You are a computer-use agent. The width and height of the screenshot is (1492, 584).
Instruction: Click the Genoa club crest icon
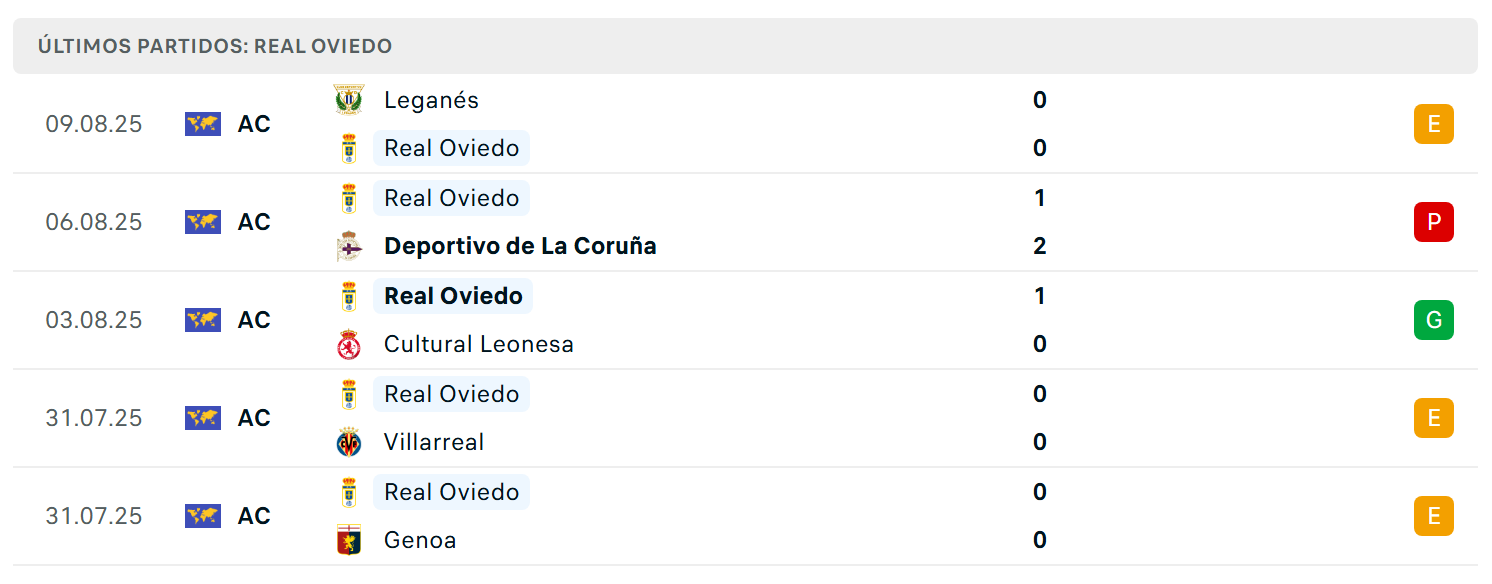349,540
